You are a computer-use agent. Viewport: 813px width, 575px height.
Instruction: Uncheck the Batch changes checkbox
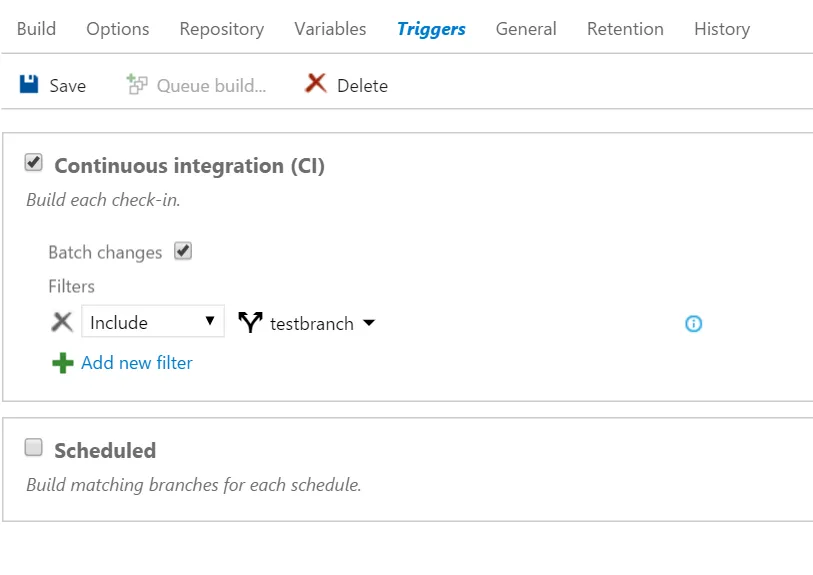[183, 251]
